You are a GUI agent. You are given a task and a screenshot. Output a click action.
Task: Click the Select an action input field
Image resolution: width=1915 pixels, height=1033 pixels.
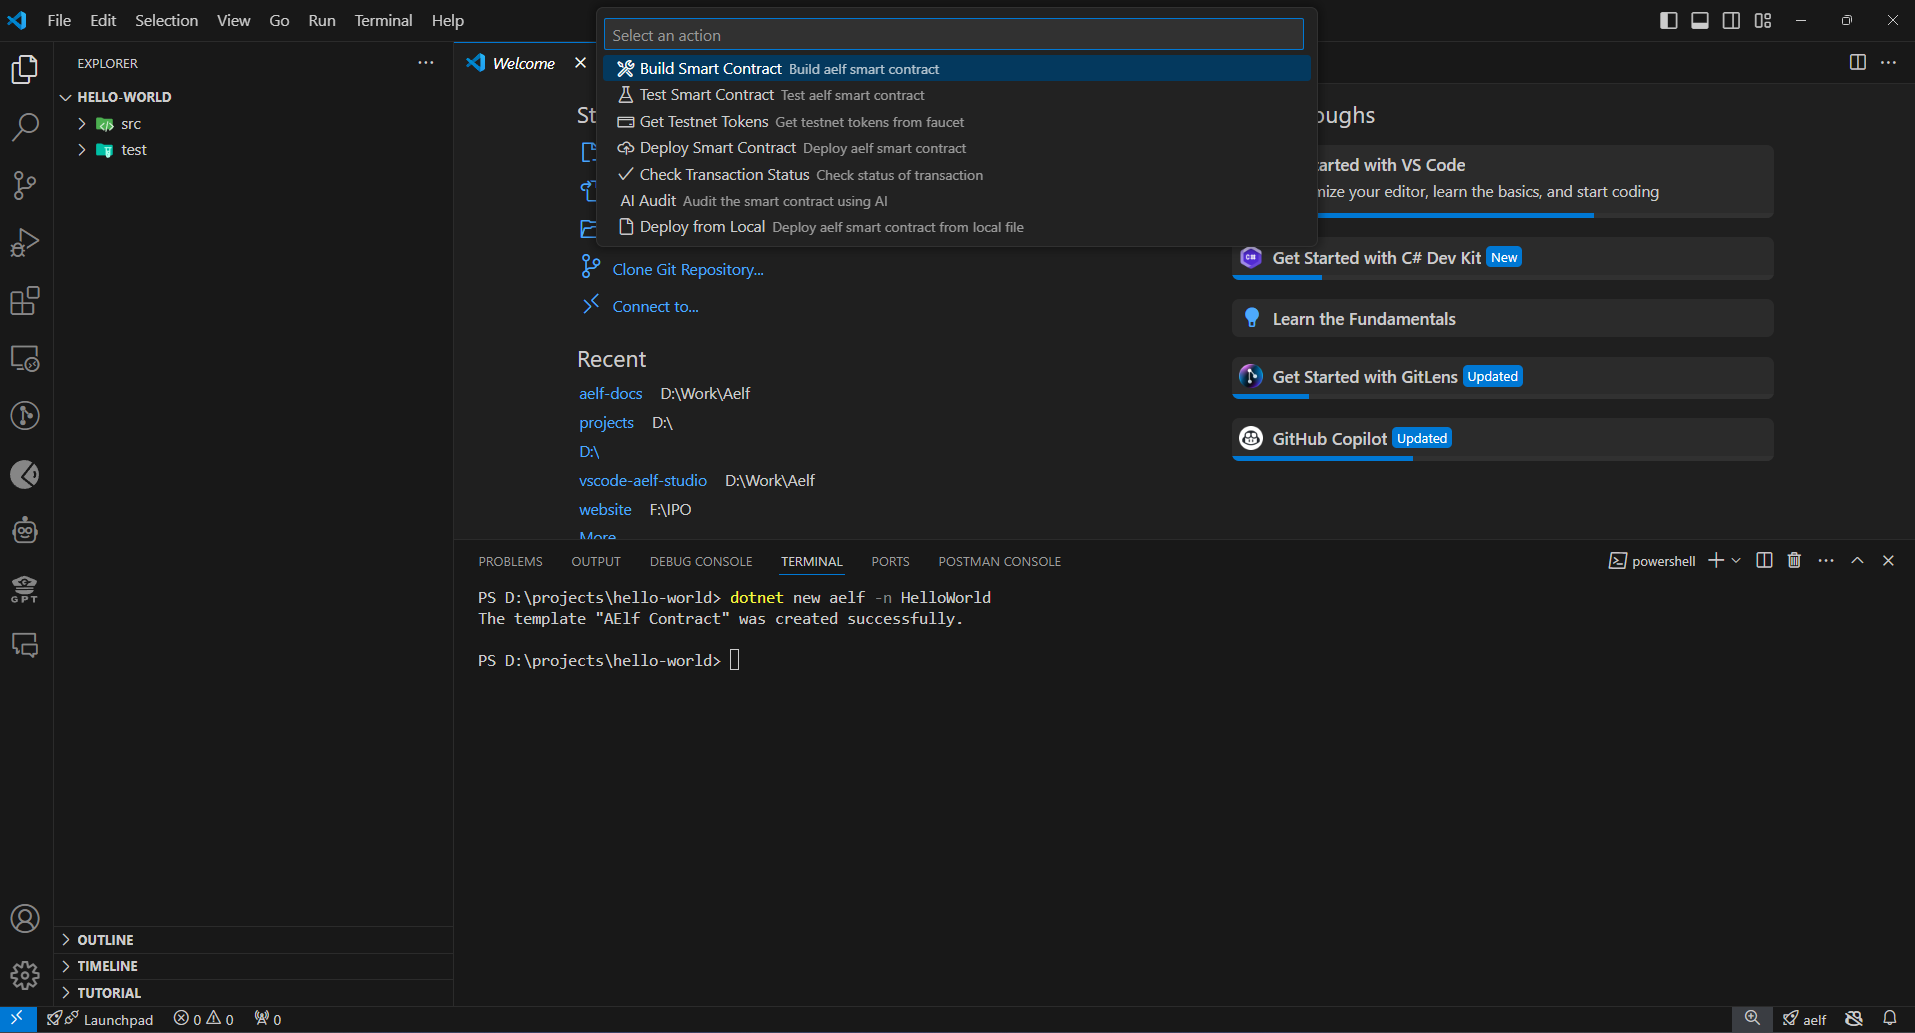coord(954,35)
